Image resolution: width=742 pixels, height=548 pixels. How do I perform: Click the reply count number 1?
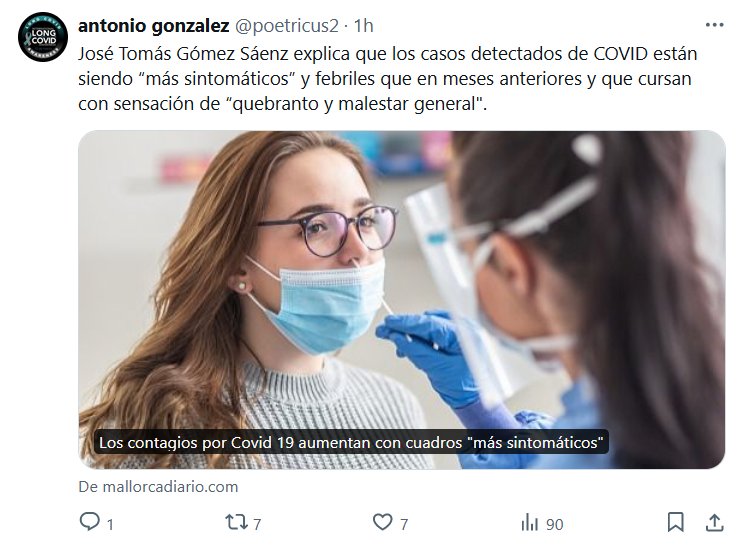point(110,524)
